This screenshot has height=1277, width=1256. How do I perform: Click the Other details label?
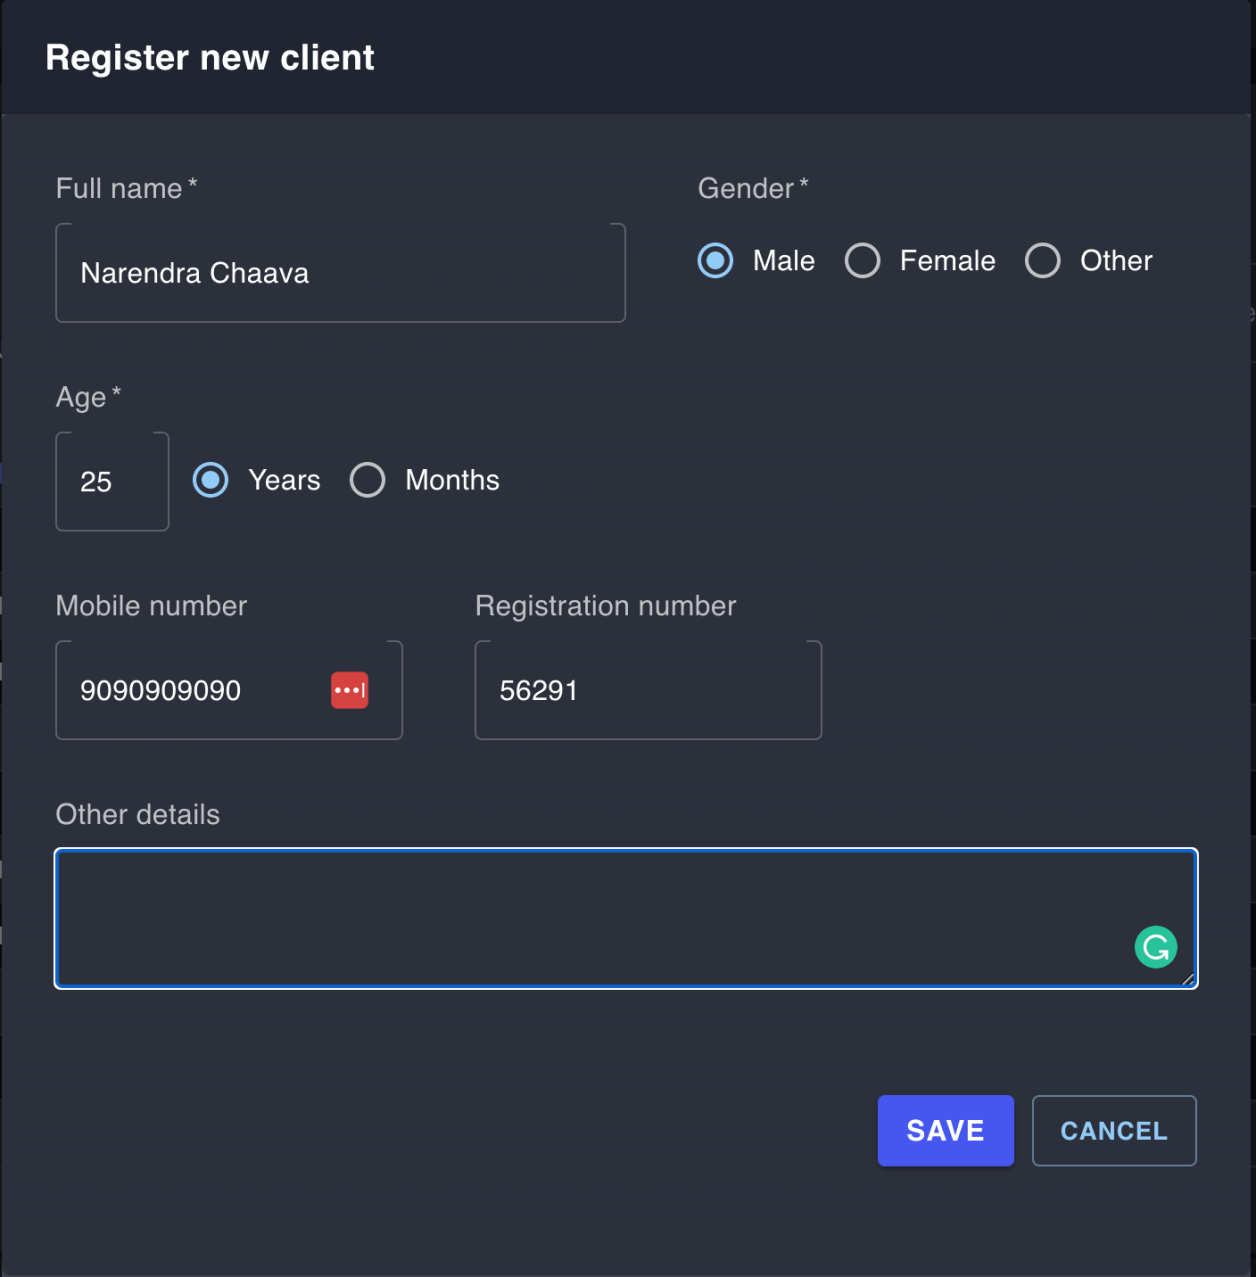pyautogui.click(x=137, y=814)
